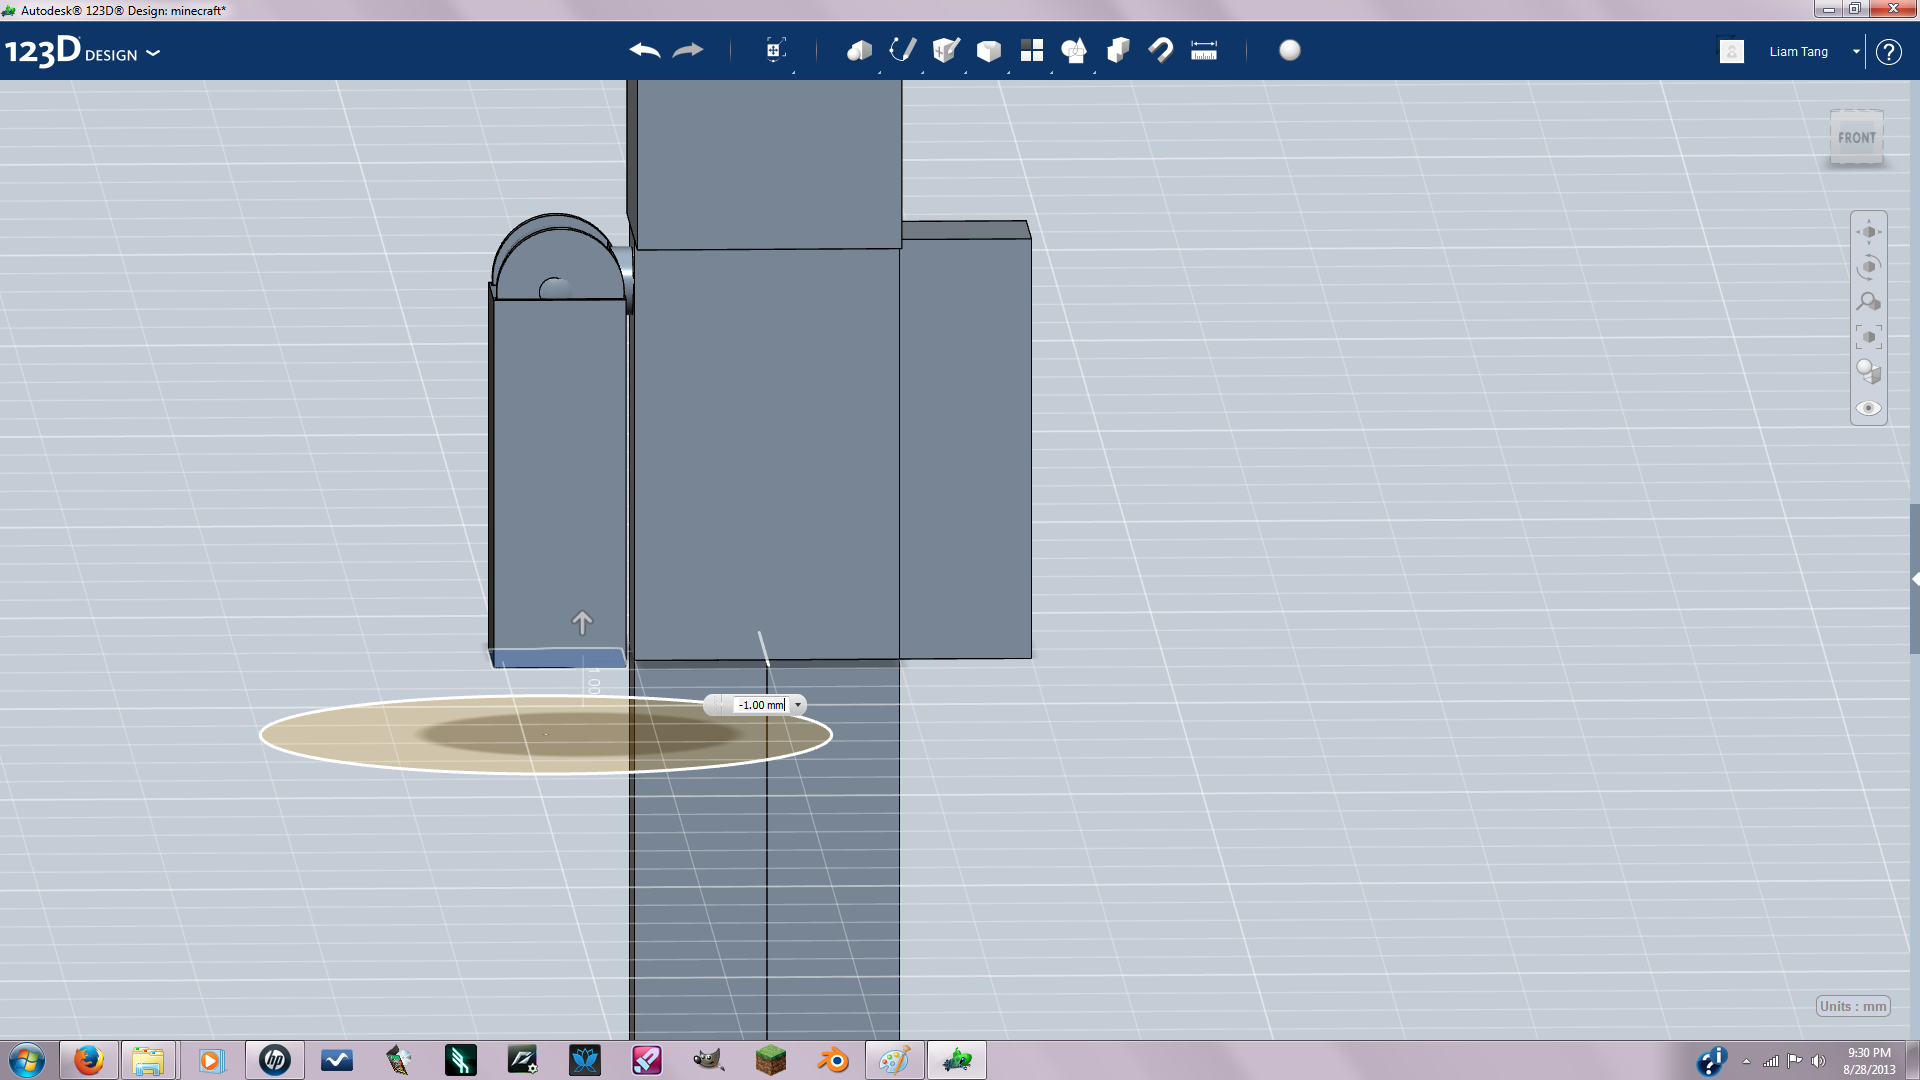Open the Material sphere tool
This screenshot has width=1920, height=1080.
coord(1290,50)
